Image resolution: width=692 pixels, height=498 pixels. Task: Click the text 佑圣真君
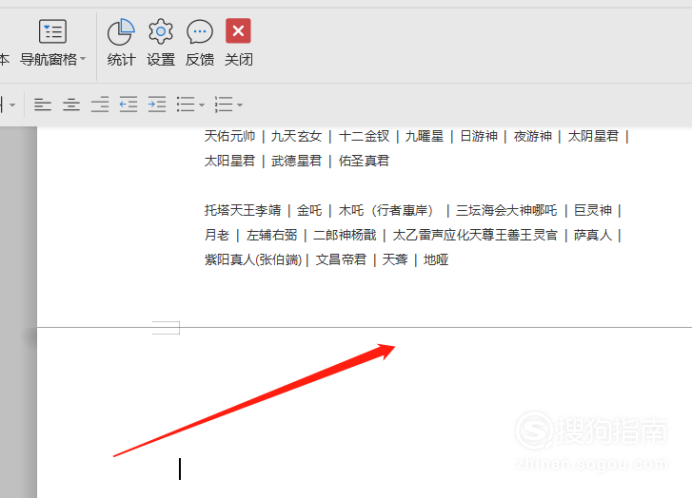[364, 161]
